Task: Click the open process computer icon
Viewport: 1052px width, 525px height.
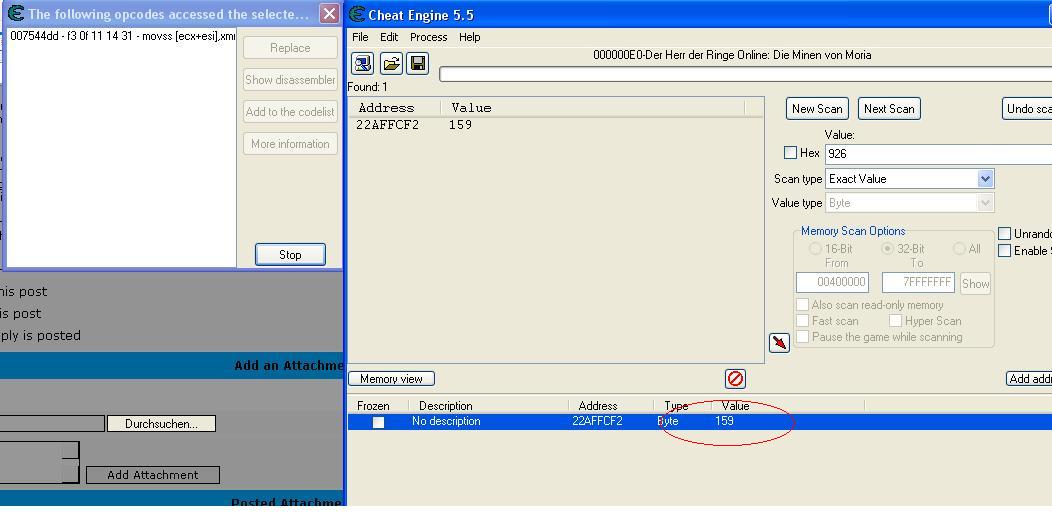Action: click(x=363, y=64)
